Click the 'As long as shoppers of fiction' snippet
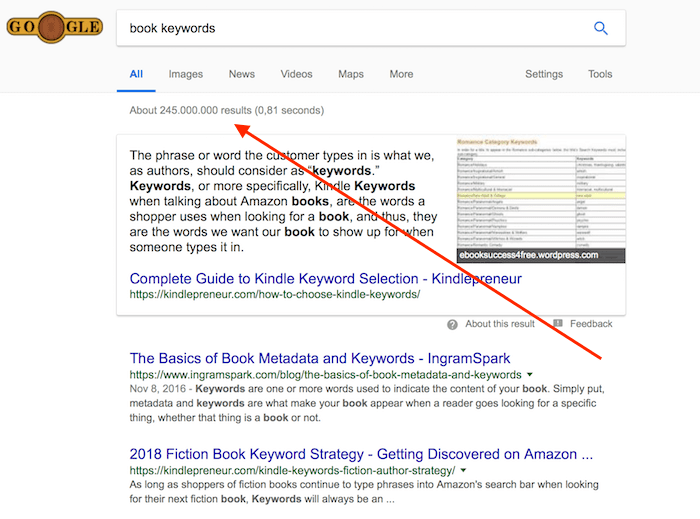Screen dimensions: 700x519 coord(364,491)
